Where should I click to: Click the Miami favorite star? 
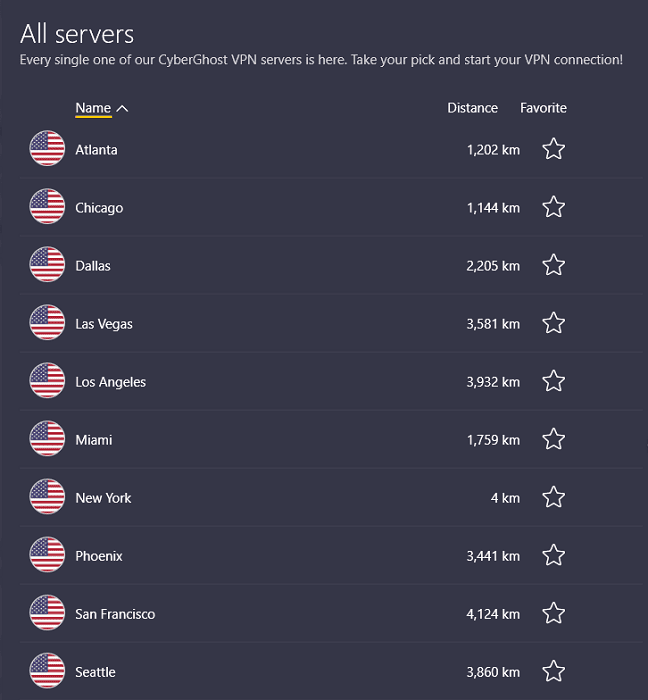pyautogui.click(x=553, y=439)
